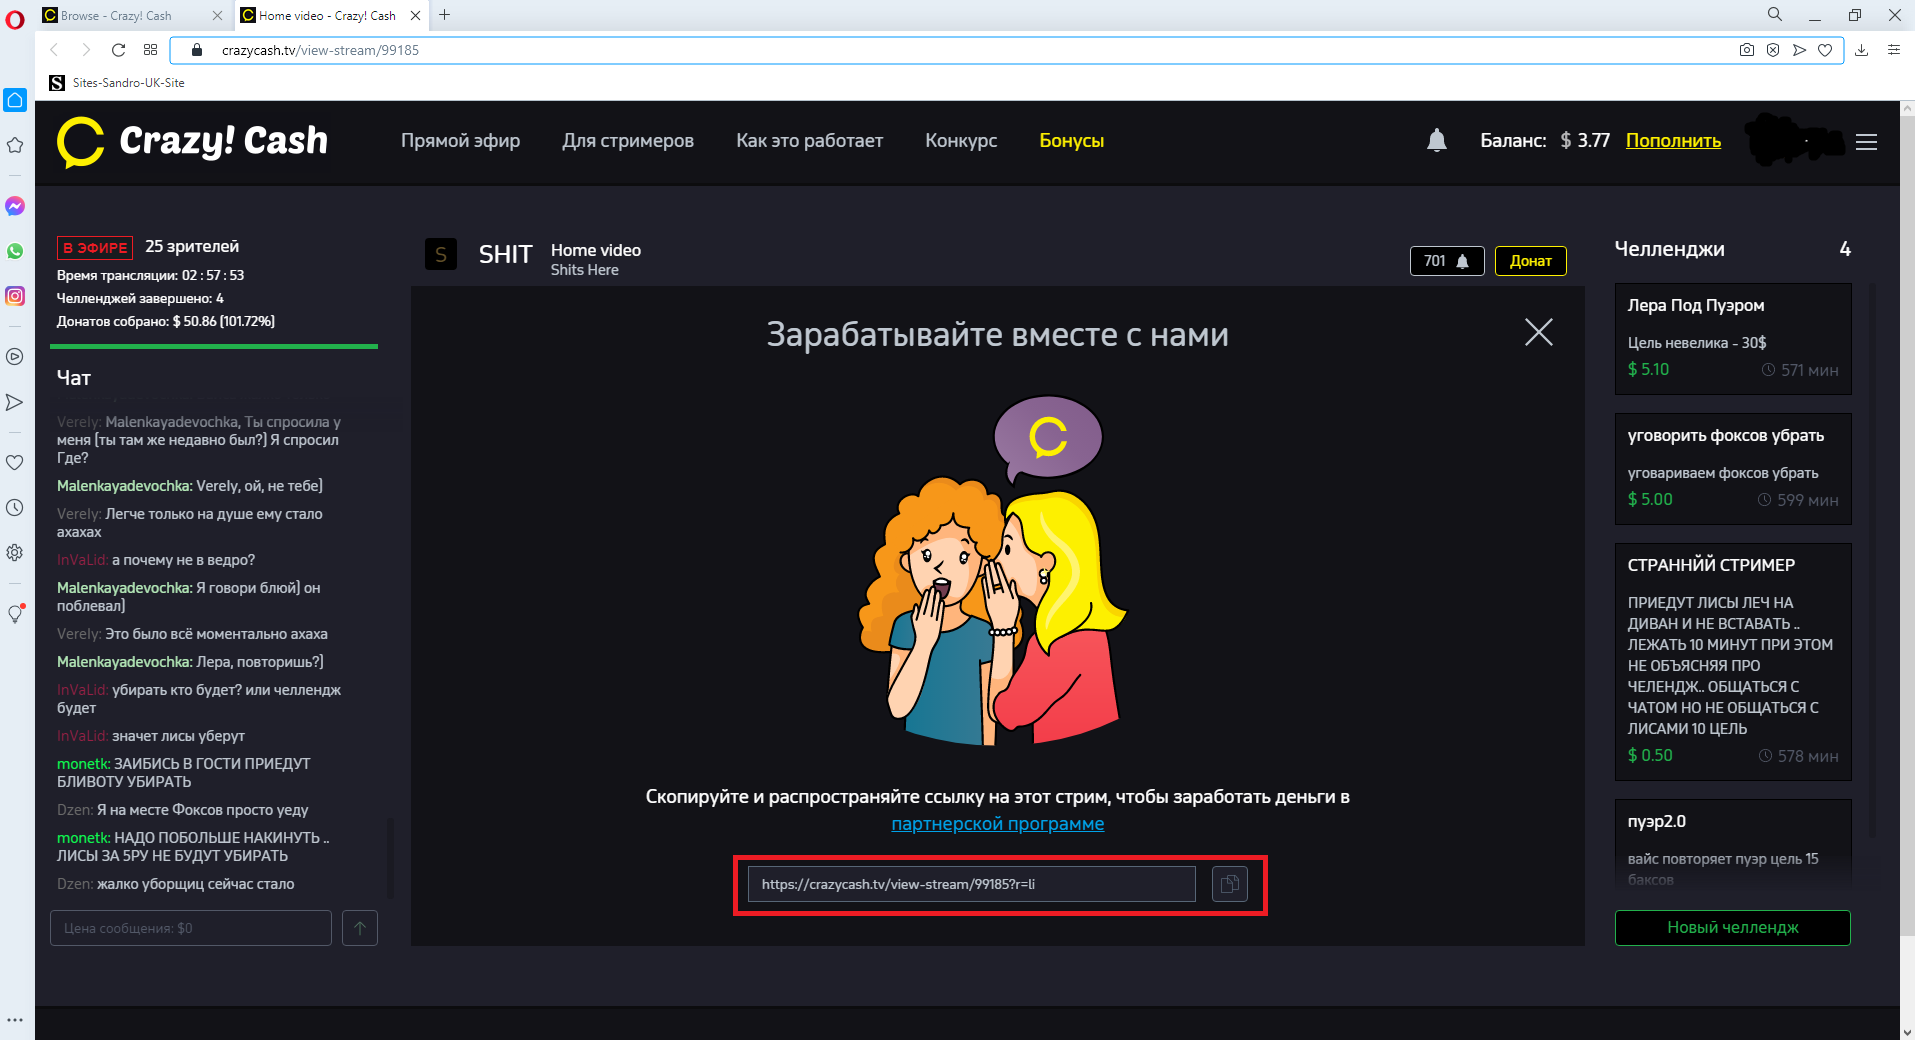
Task: Open Opera sidebar settings gear
Action: [x=15, y=552]
